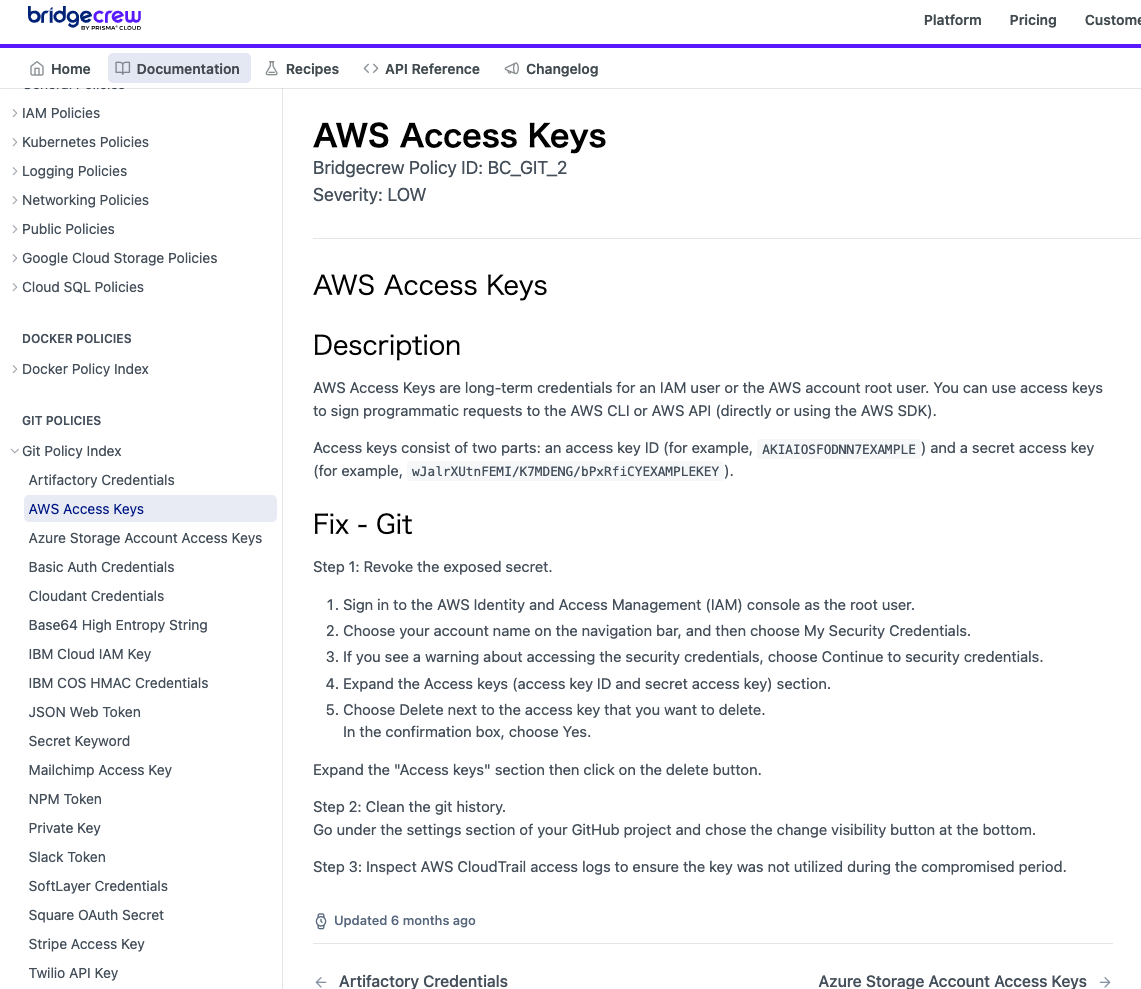Open the Platform menu in the header
Viewport: 1141px width, 989px height.
(x=953, y=20)
